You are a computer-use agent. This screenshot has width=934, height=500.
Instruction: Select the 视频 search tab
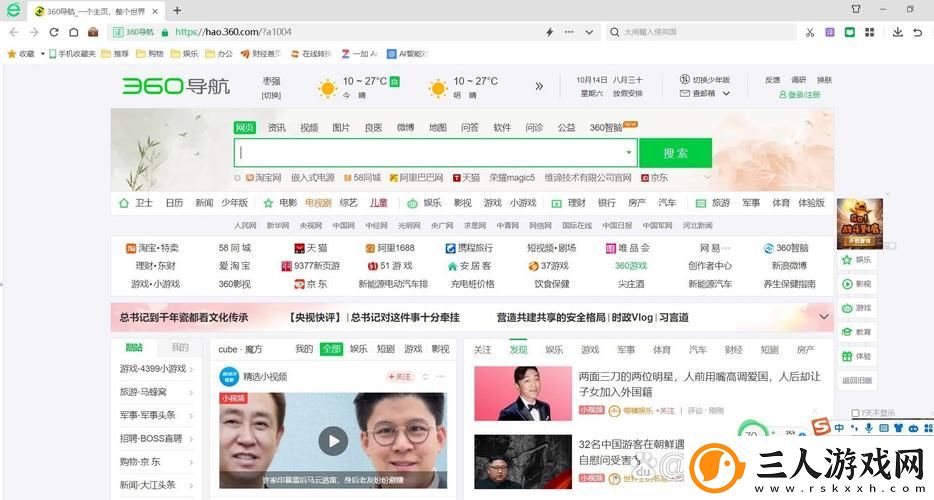309,128
